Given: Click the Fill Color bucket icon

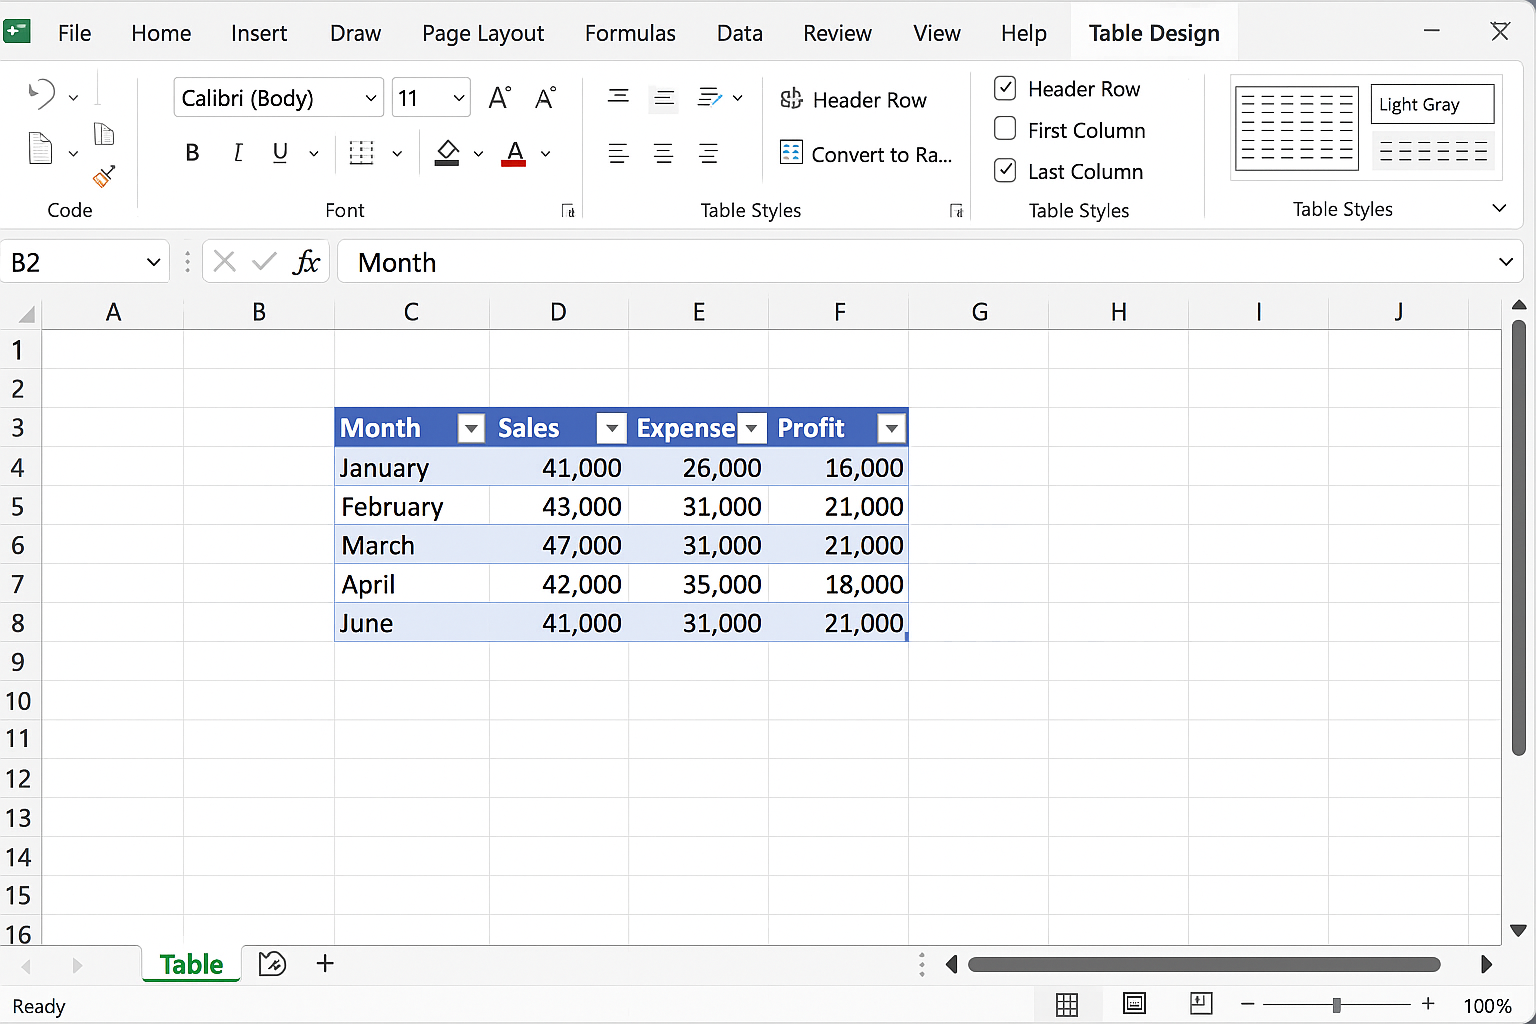Looking at the screenshot, I should click(447, 153).
